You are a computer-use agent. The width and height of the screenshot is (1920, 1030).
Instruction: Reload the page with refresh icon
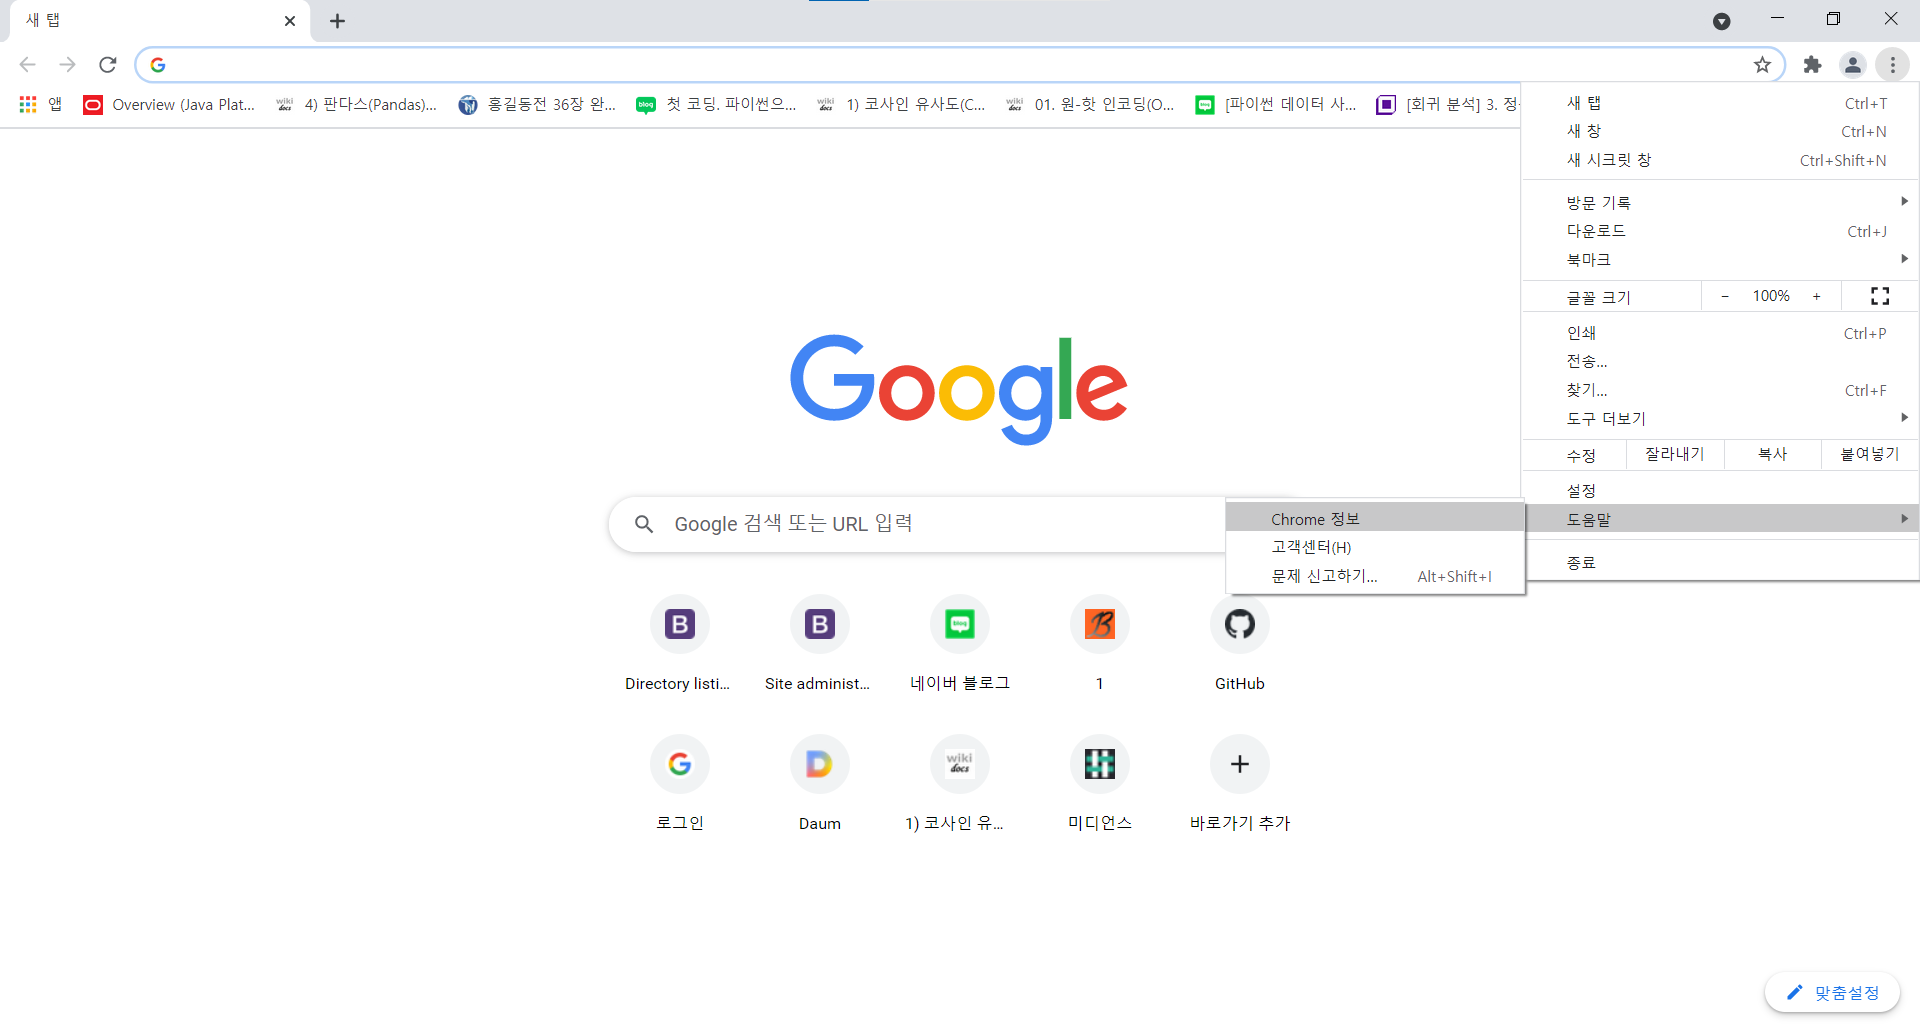click(108, 65)
